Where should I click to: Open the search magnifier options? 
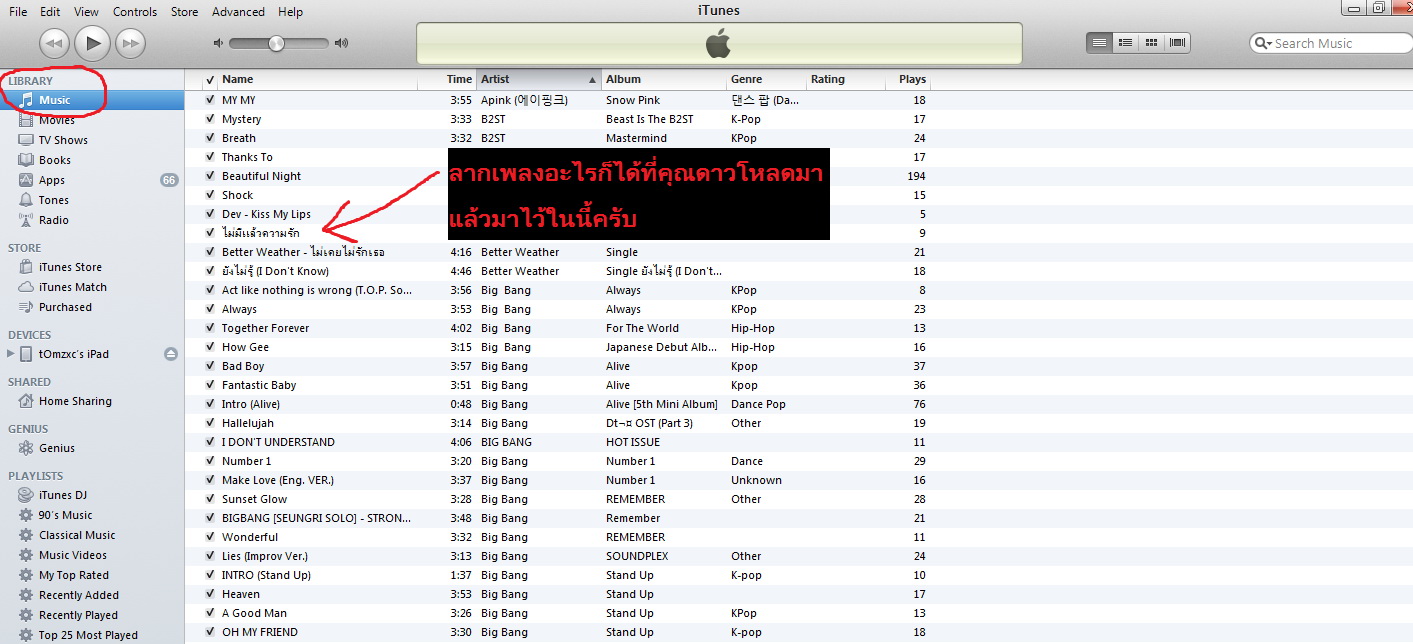1264,43
